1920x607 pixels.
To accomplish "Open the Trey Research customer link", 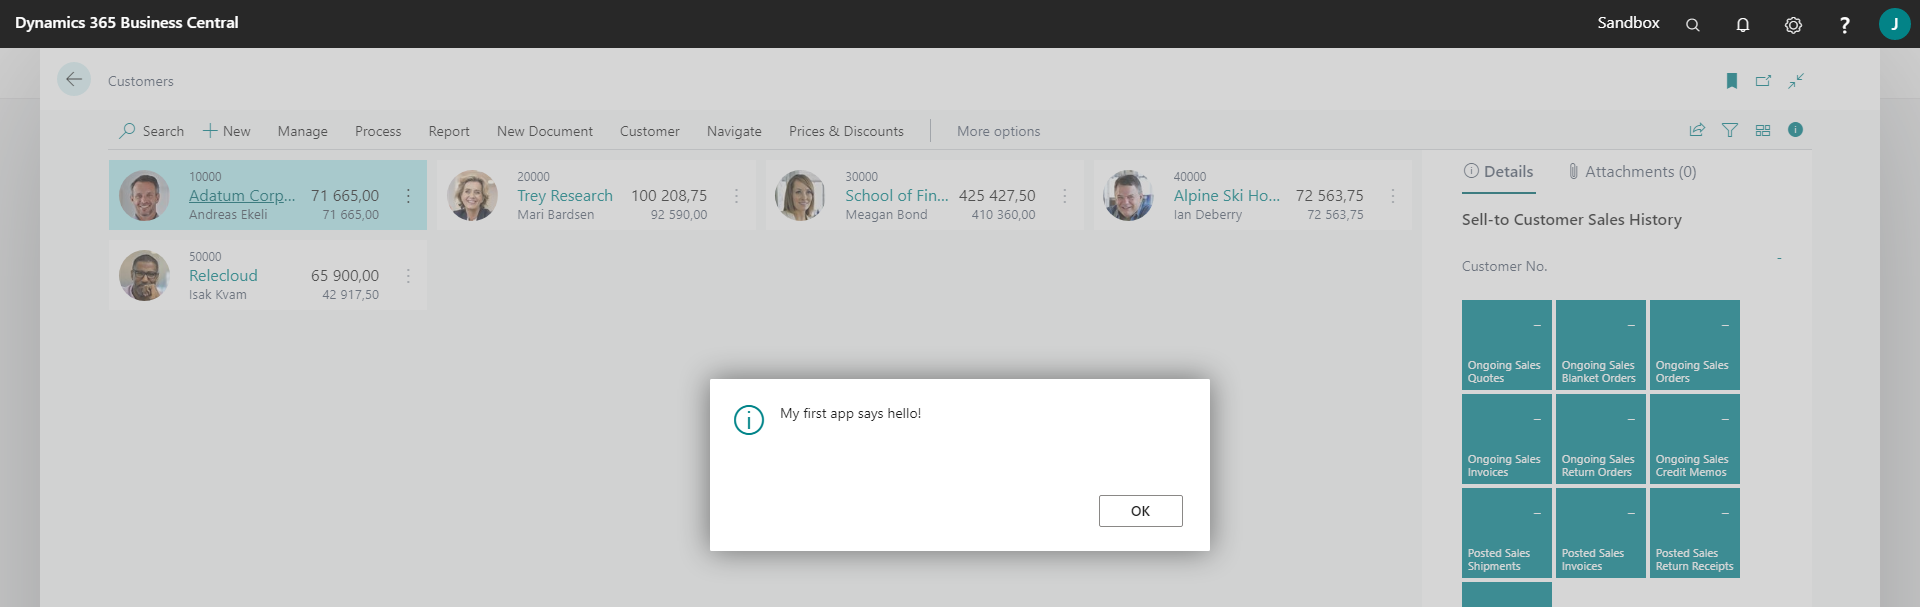I will [564, 196].
